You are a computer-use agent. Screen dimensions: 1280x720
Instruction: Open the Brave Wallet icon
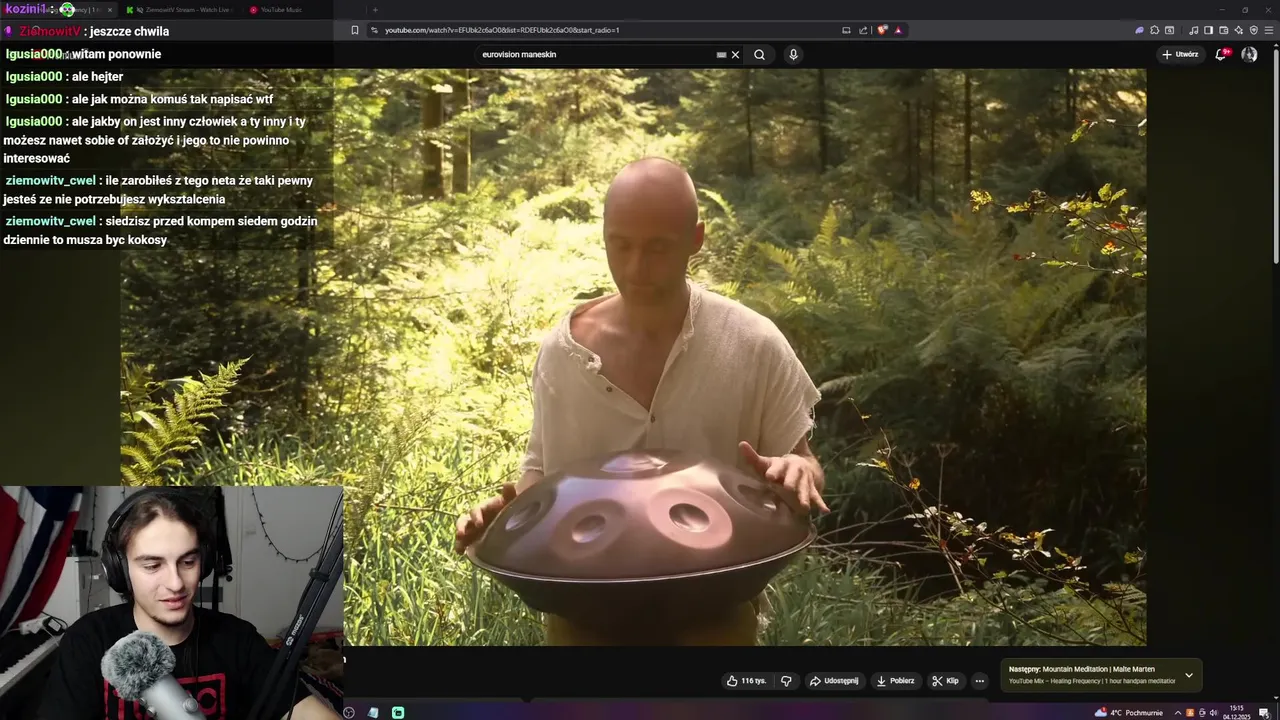1224,30
